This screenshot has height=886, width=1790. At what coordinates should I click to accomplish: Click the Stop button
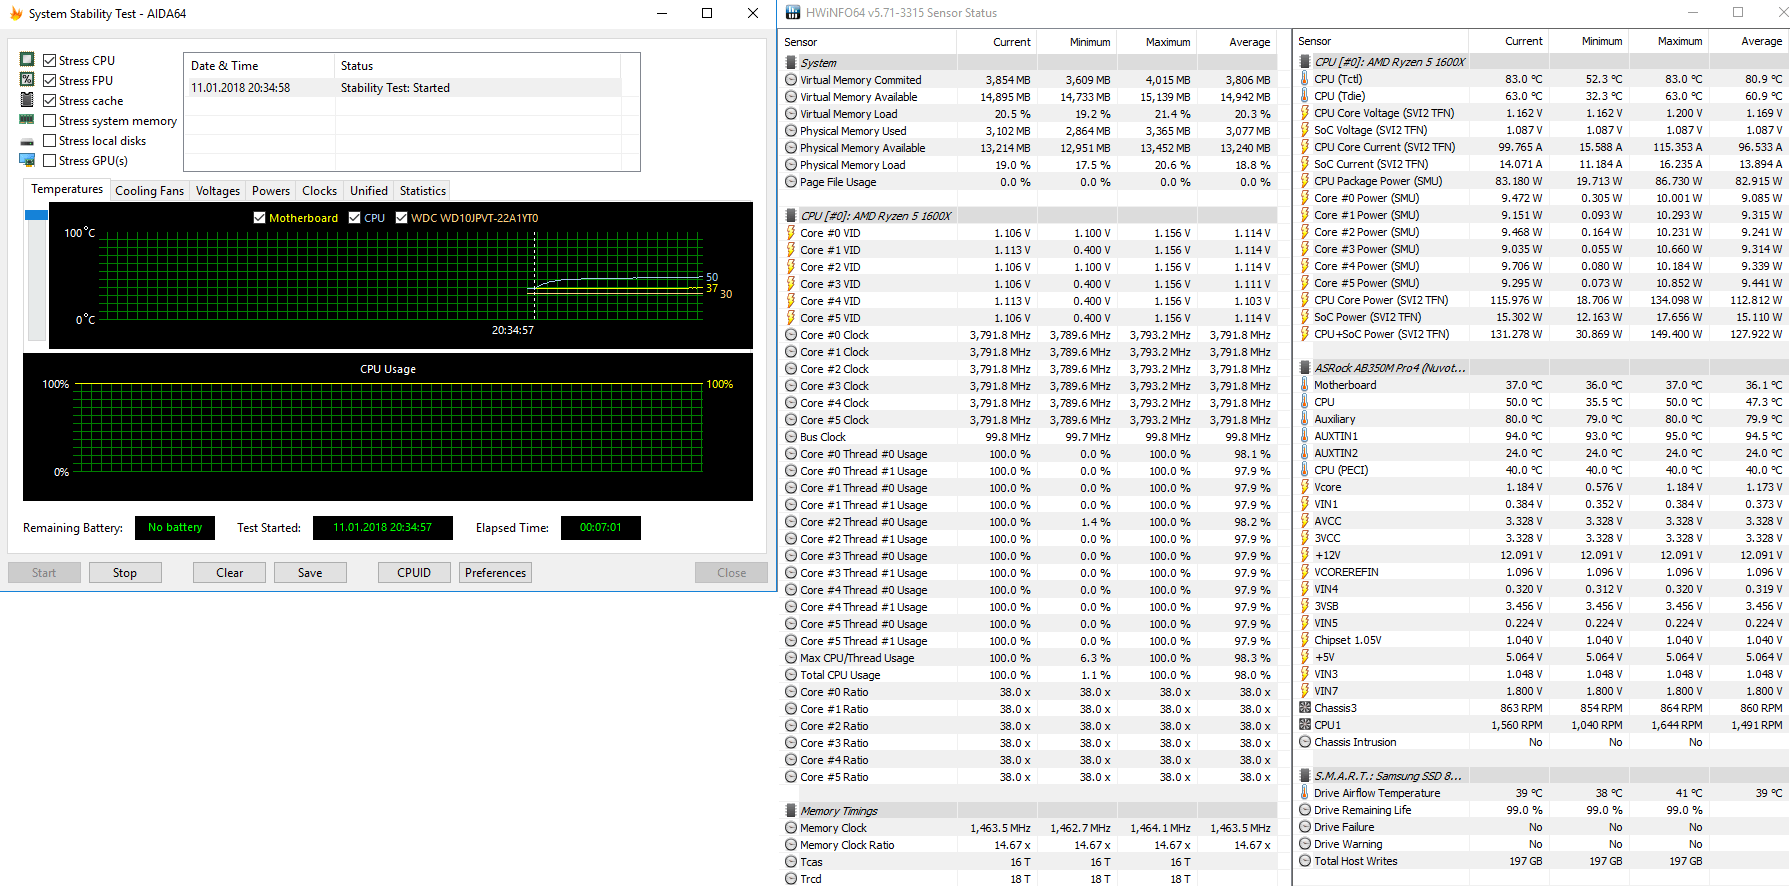tap(125, 573)
